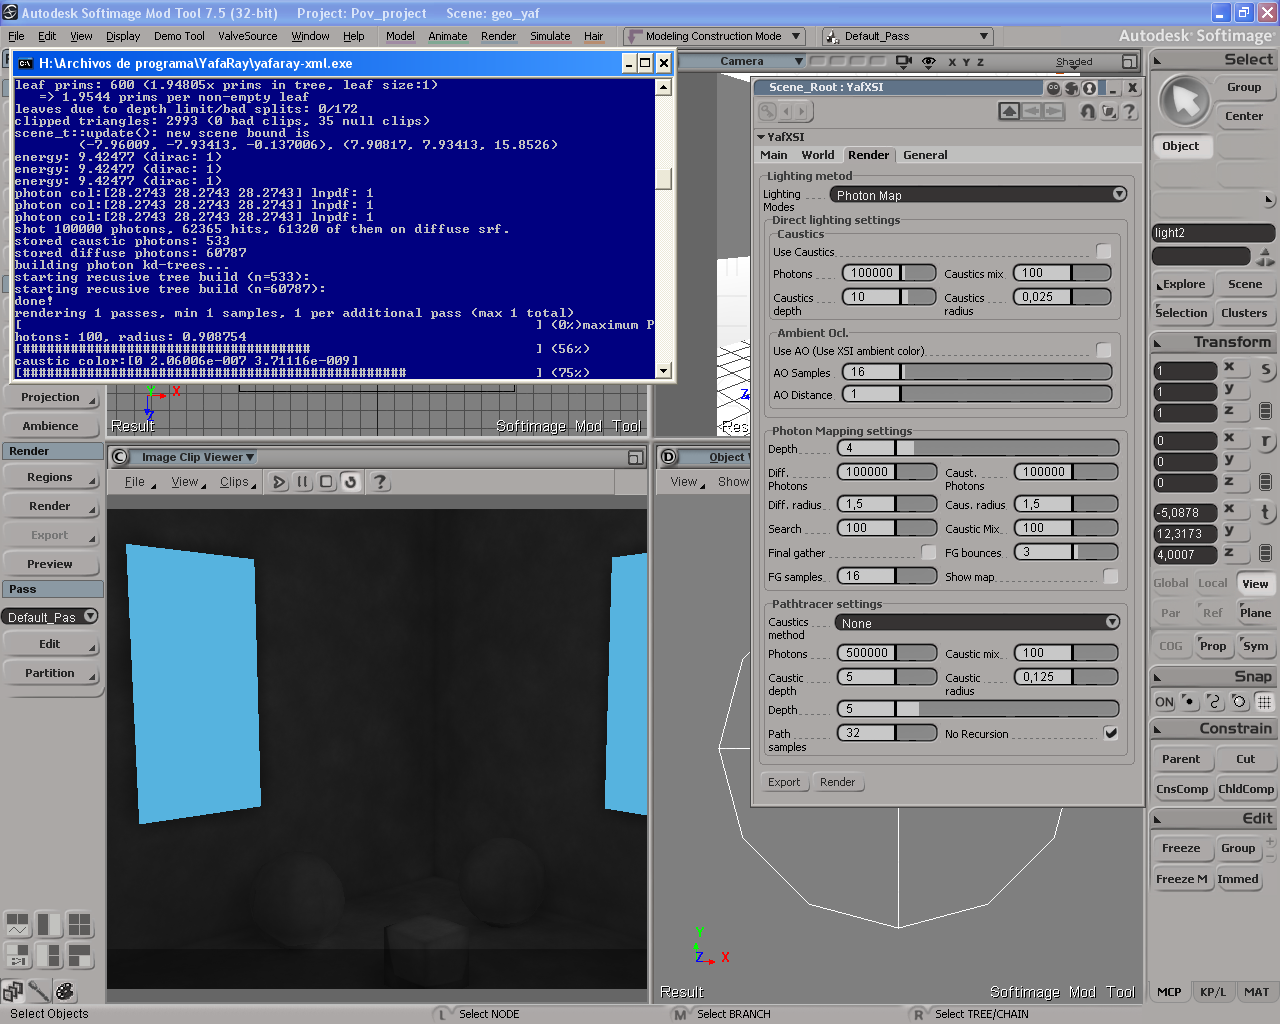1280x1024 pixels.
Task: Open the Default_Pass dropdown in top toolbar
Action: (906, 36)
